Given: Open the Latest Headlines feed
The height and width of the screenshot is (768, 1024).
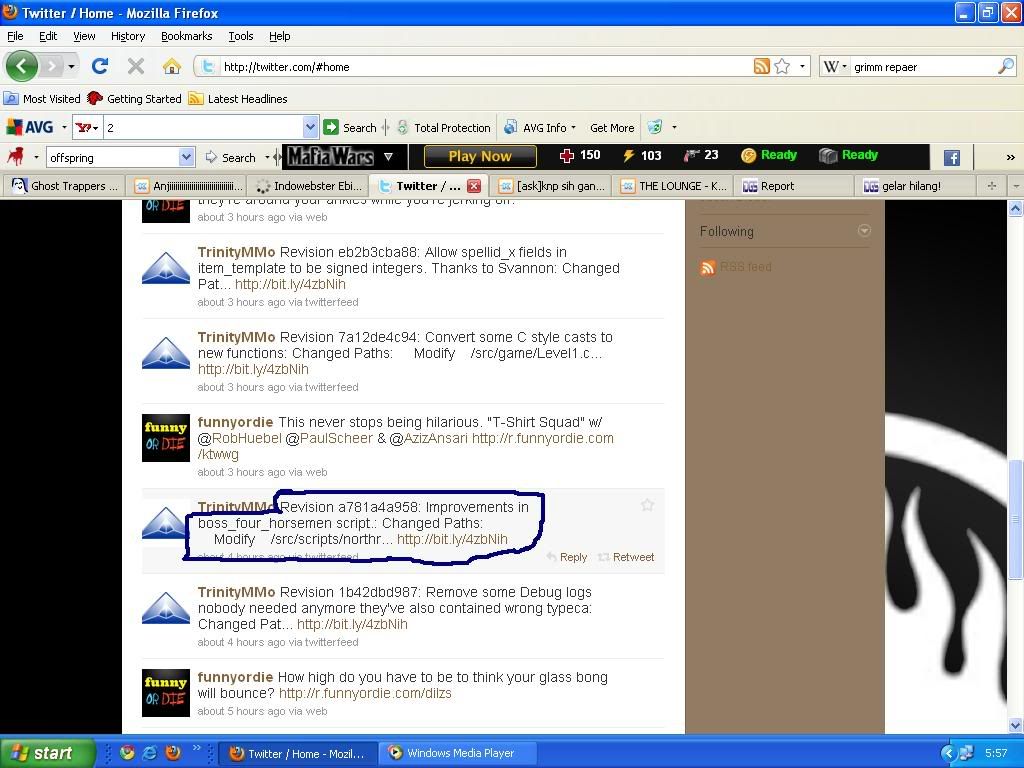Looking at the screenshot, I should point(238,99).
